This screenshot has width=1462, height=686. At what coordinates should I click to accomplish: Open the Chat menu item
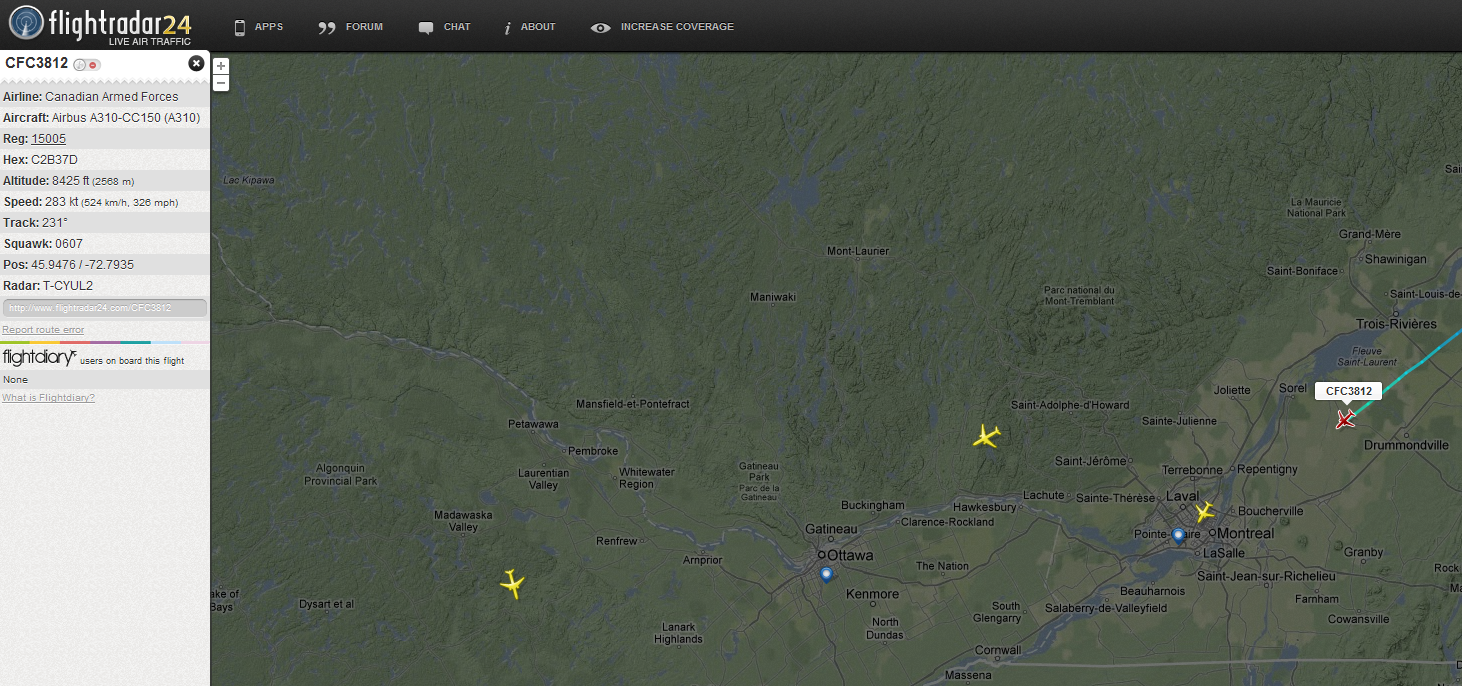444,27
